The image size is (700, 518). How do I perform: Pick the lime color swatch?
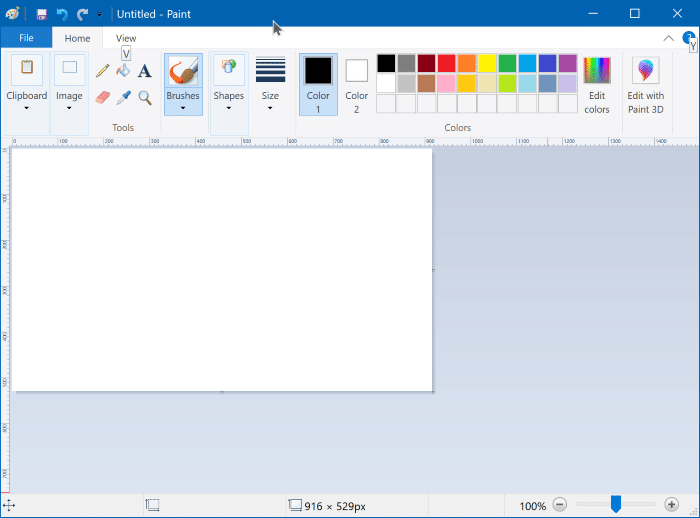[x=507, y=84]
